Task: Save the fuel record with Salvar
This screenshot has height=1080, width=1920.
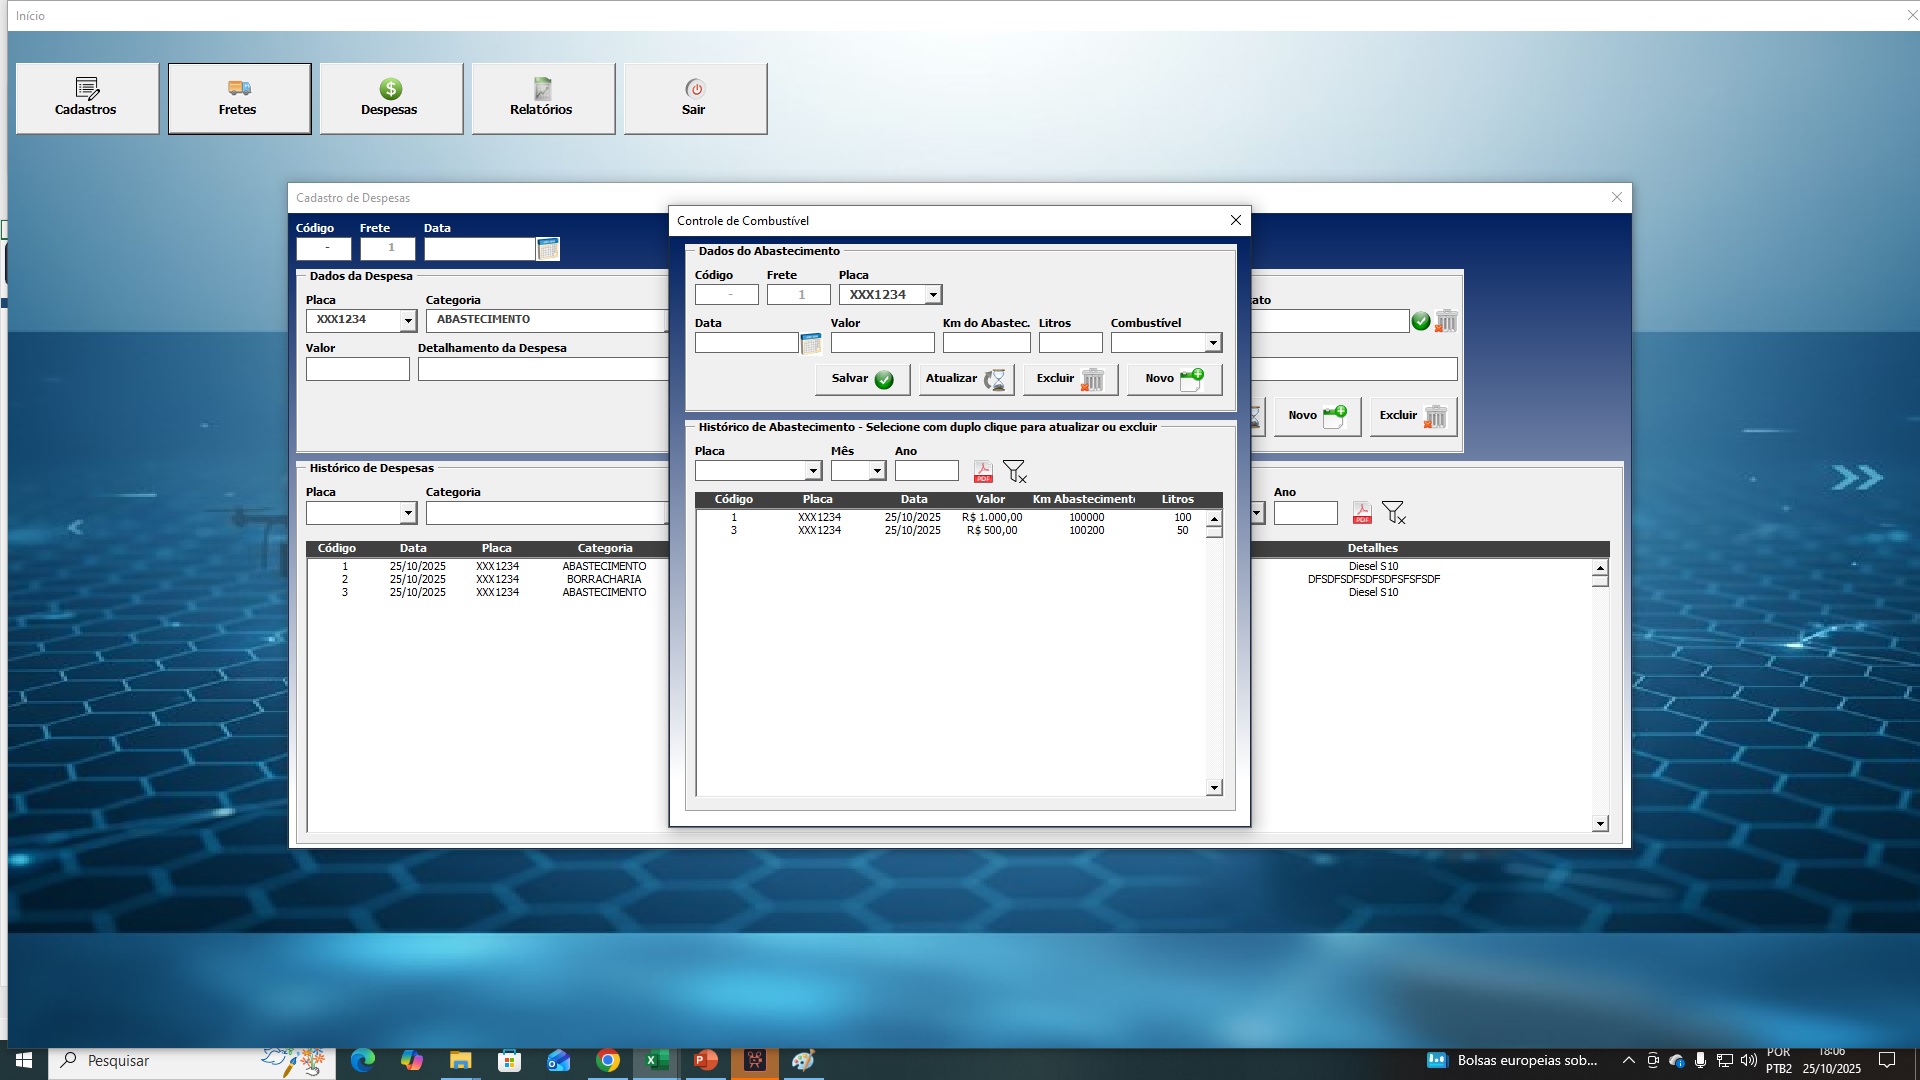Action: (x=862, y=379)
